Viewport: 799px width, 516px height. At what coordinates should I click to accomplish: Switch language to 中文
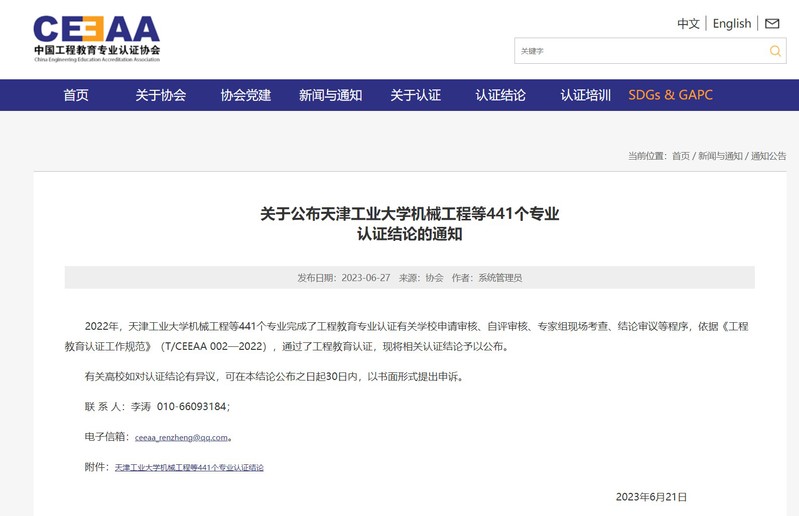688,23
